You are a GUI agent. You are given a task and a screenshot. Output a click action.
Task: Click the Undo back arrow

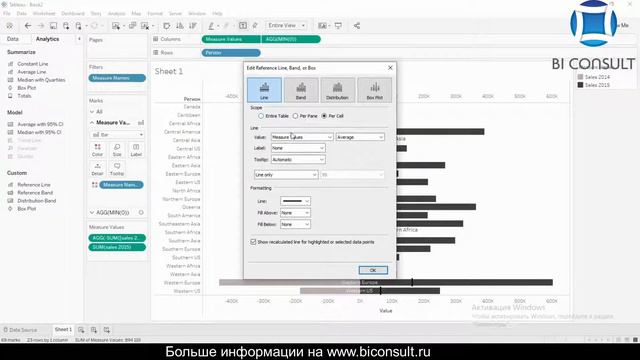(28, 26)
